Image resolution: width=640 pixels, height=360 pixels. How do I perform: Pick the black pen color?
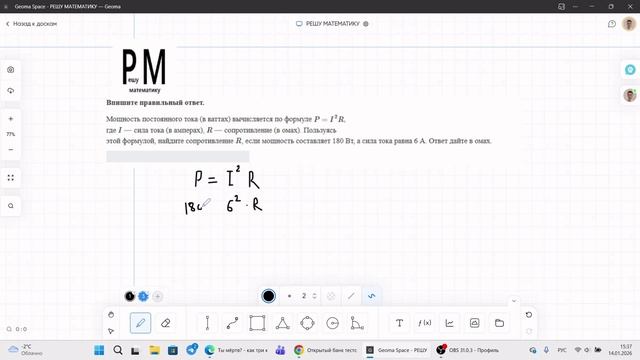[269, 296]
